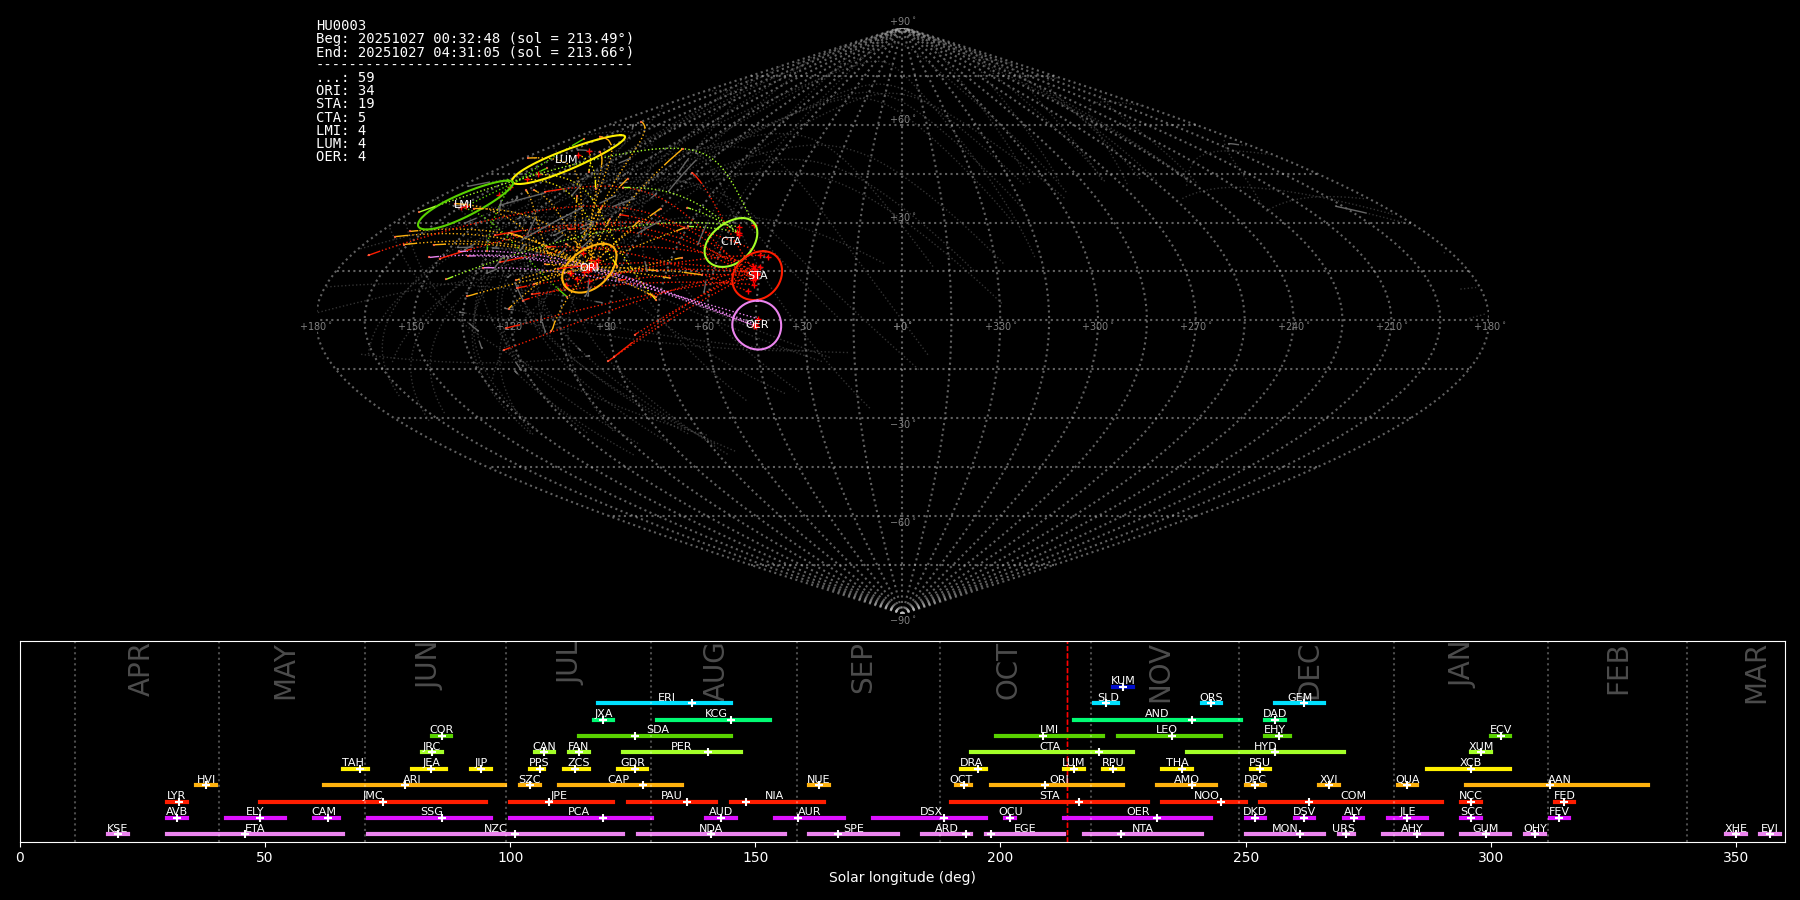Select the LMI green radiant ellipse on map
The height and width of the screenshot is (900, 1800).
[x=465, y=205]
